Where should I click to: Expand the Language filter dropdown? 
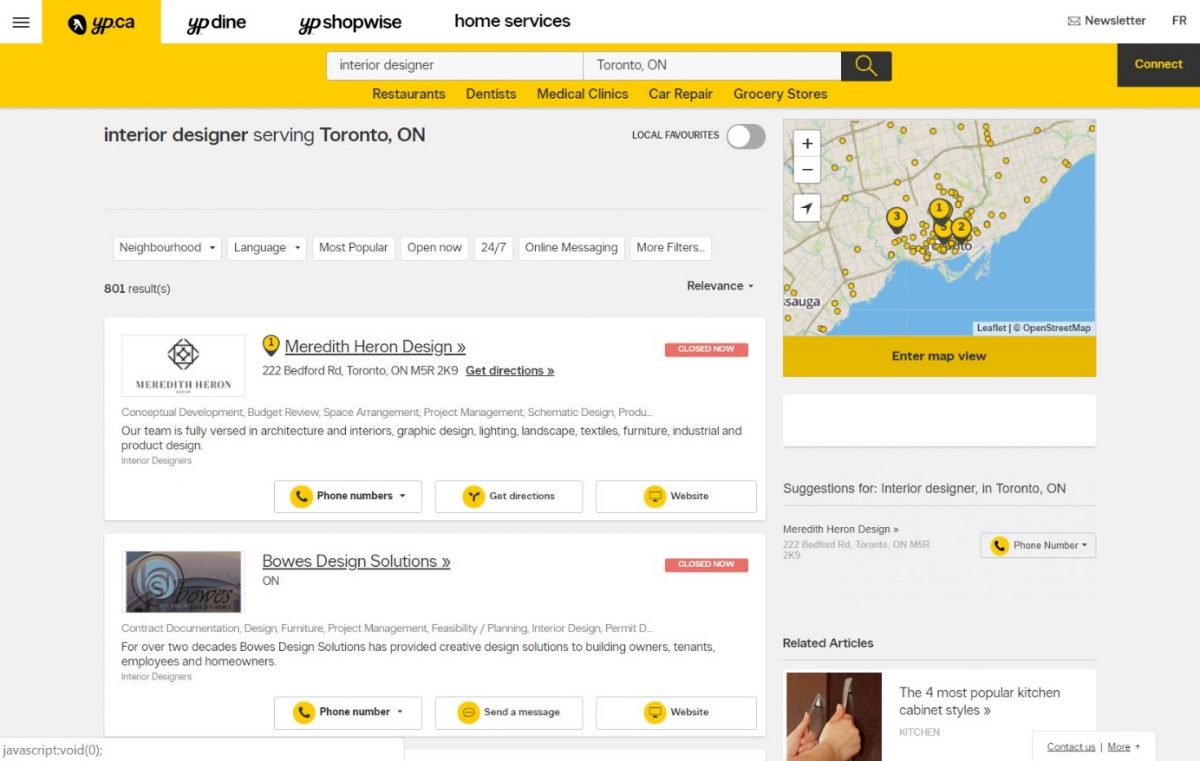pyautogui.click(x=267, y=248)
